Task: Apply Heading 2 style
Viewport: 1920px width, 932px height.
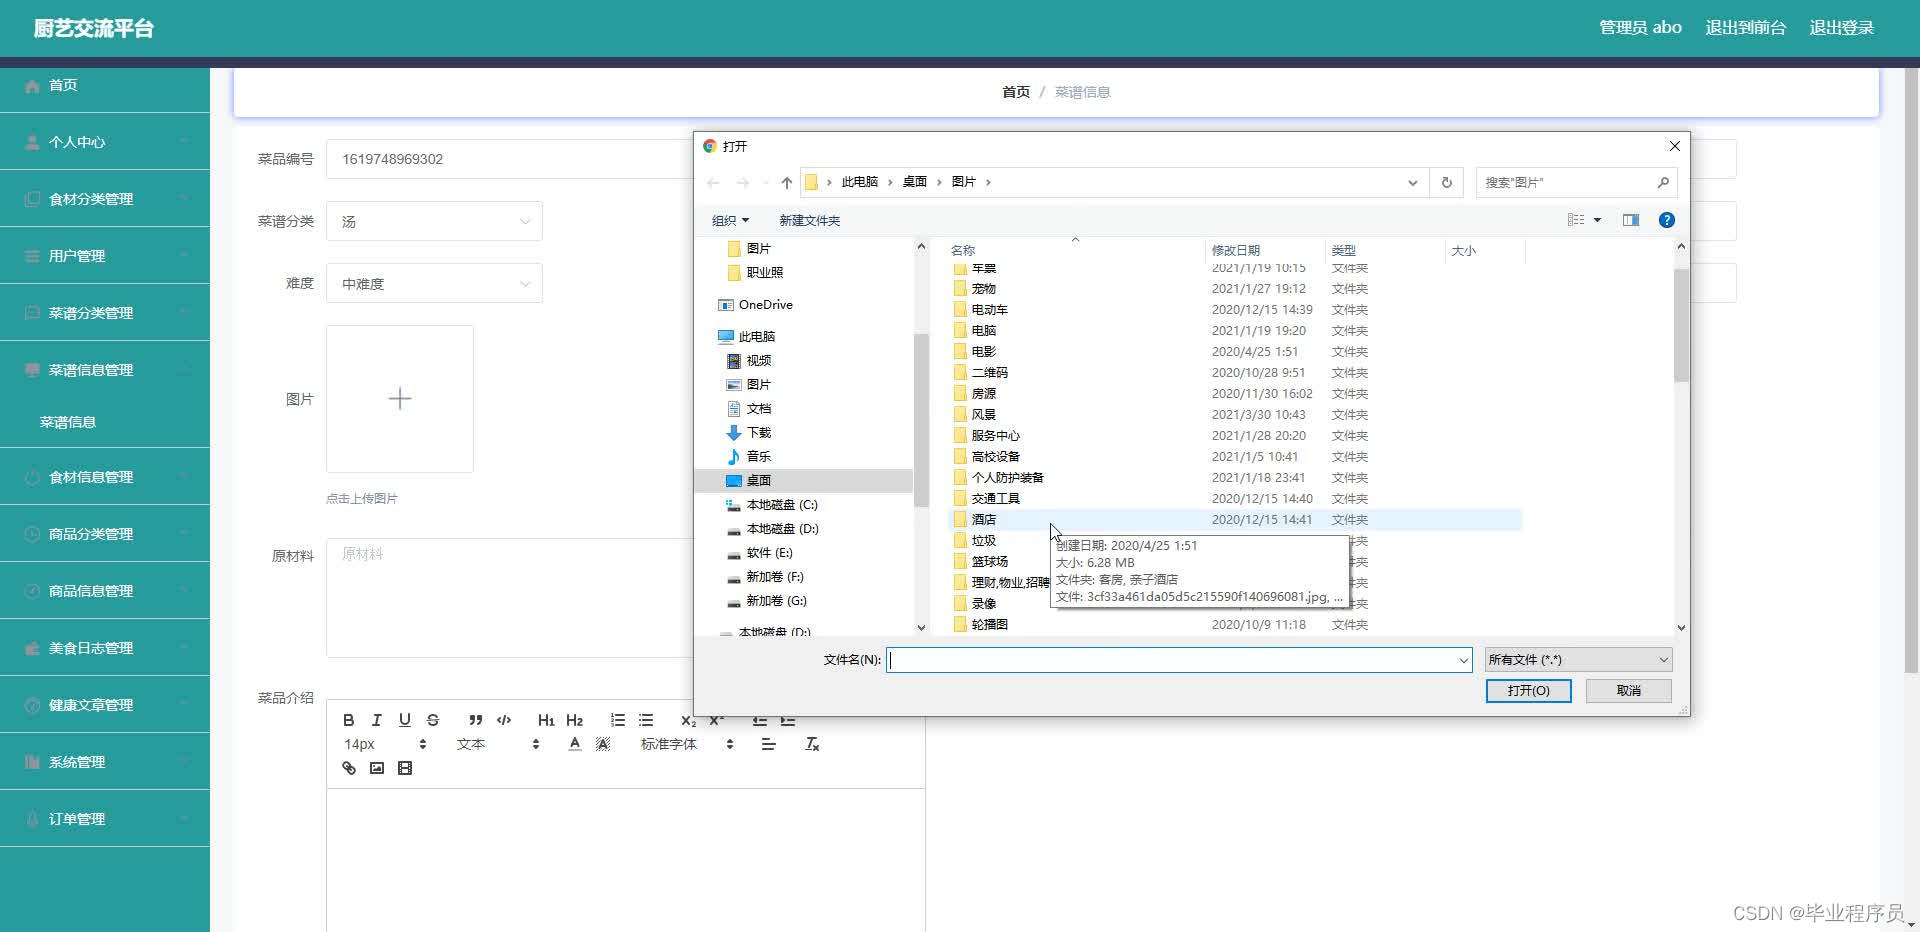Action: 574,720
